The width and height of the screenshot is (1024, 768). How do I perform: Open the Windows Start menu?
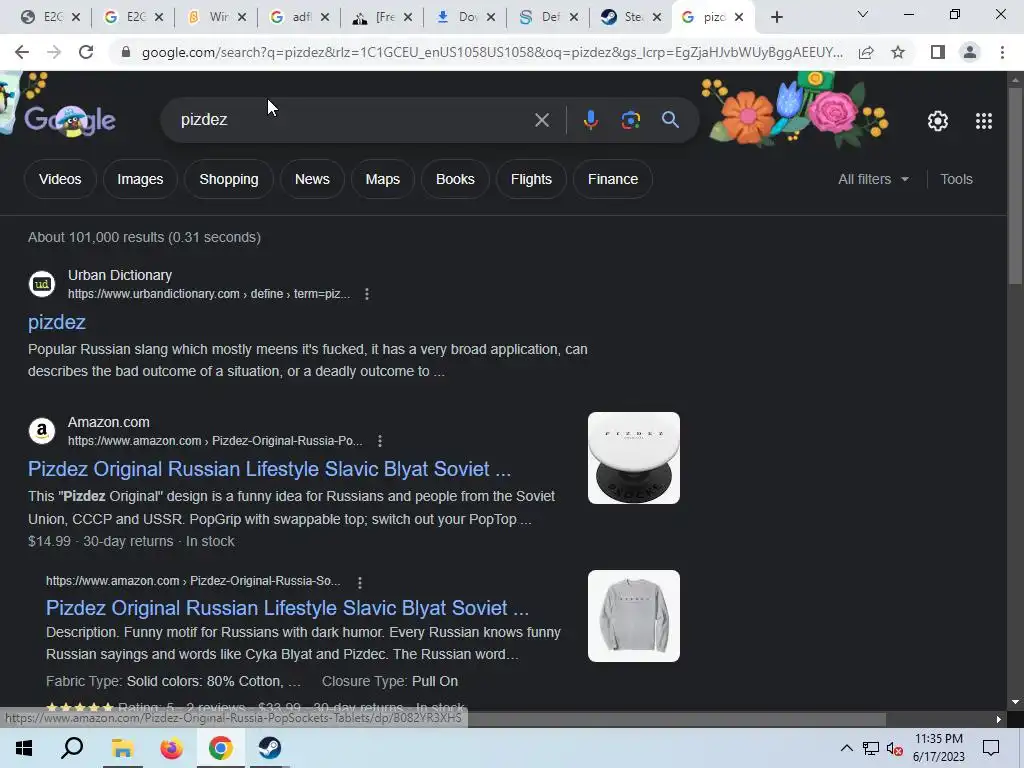[x=24, y=748]
